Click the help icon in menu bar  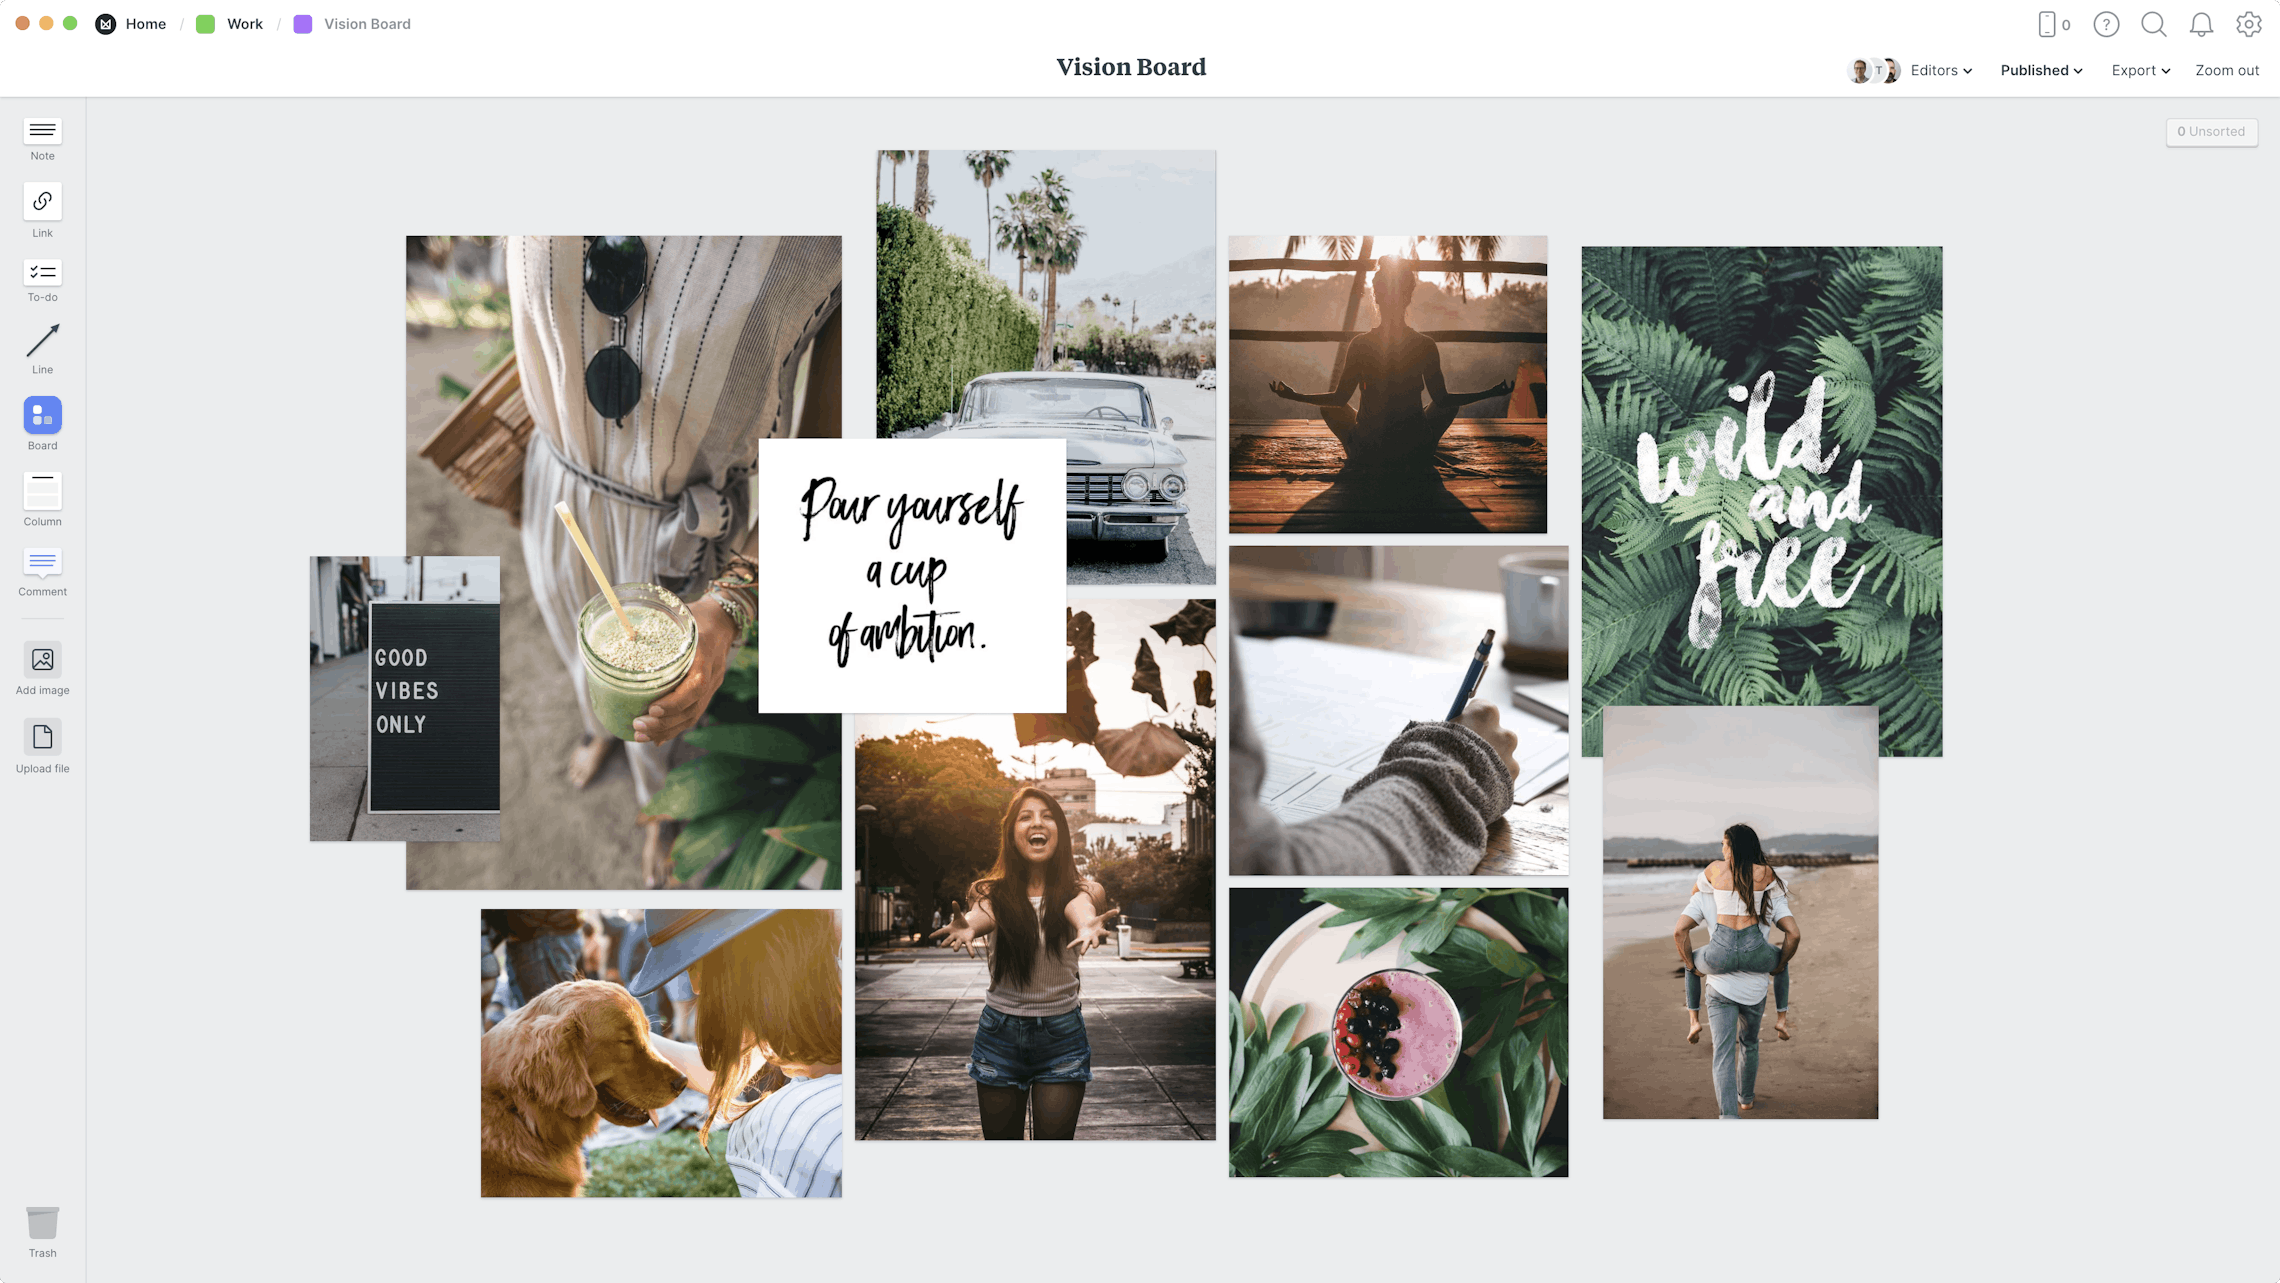pyautogui.click(x=2106, y=23)
